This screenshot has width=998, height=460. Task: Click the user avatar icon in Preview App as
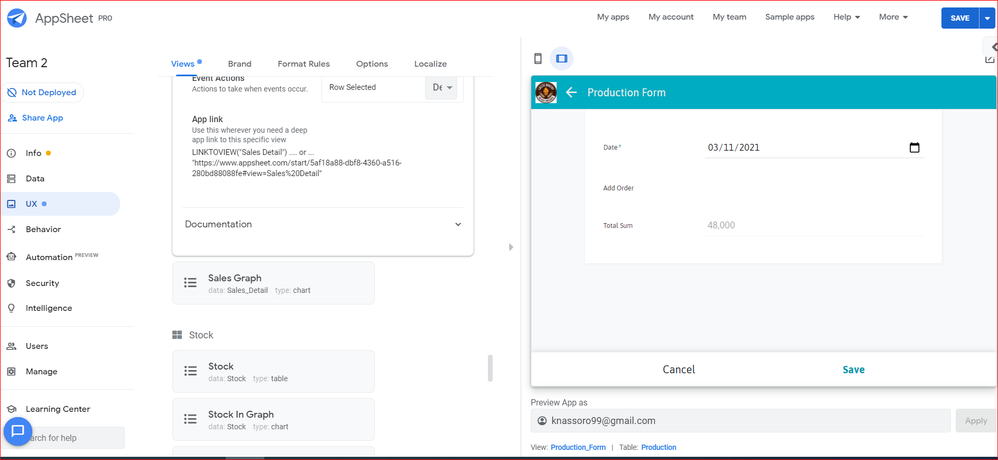coord(542,421)
